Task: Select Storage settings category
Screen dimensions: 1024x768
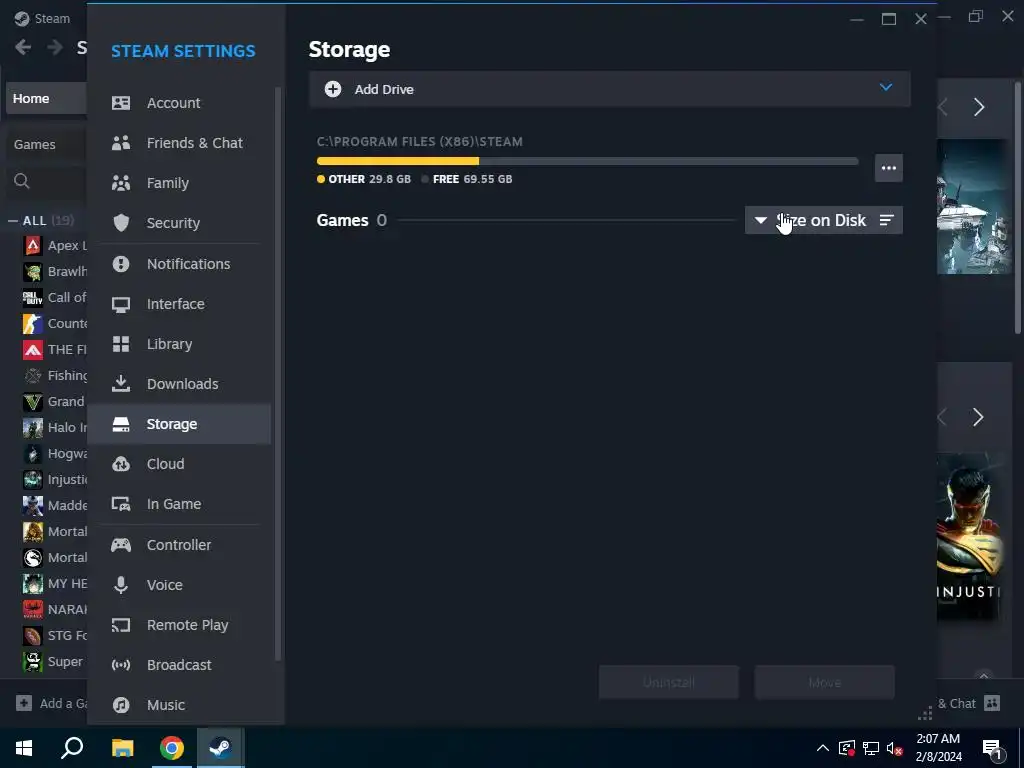Action: pyautogui.click(x=179, y=424)
